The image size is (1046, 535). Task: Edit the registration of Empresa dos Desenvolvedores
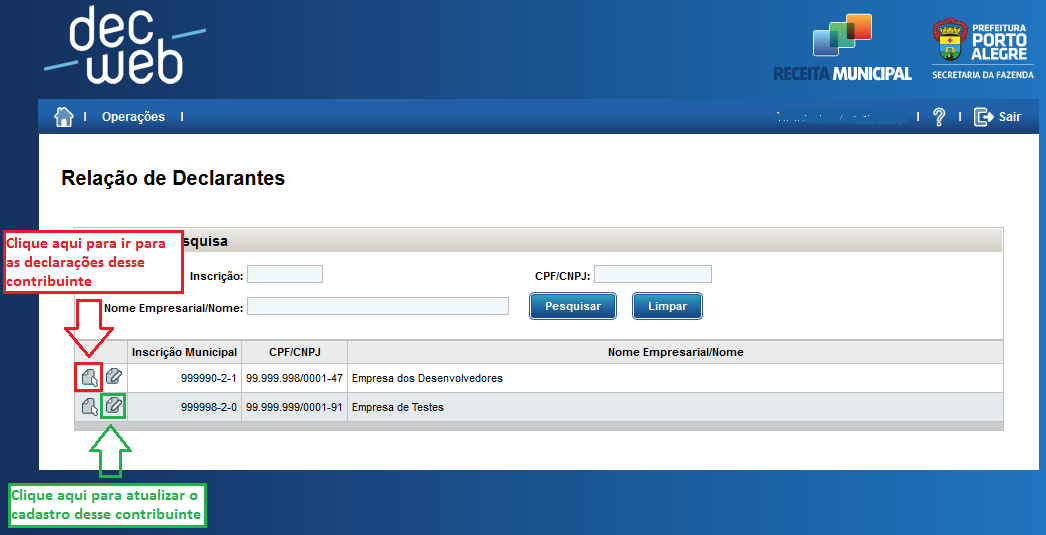point(113,378)
